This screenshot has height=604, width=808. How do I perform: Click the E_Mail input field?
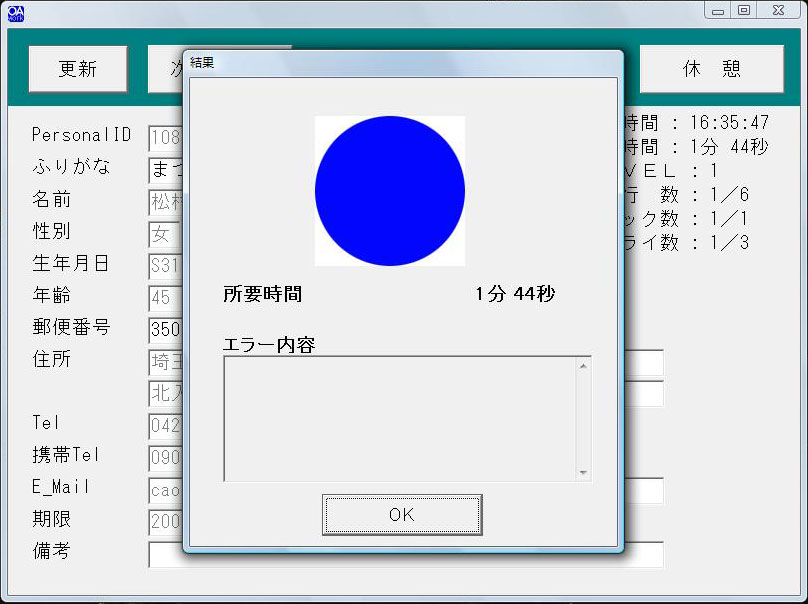click(165, 490)
